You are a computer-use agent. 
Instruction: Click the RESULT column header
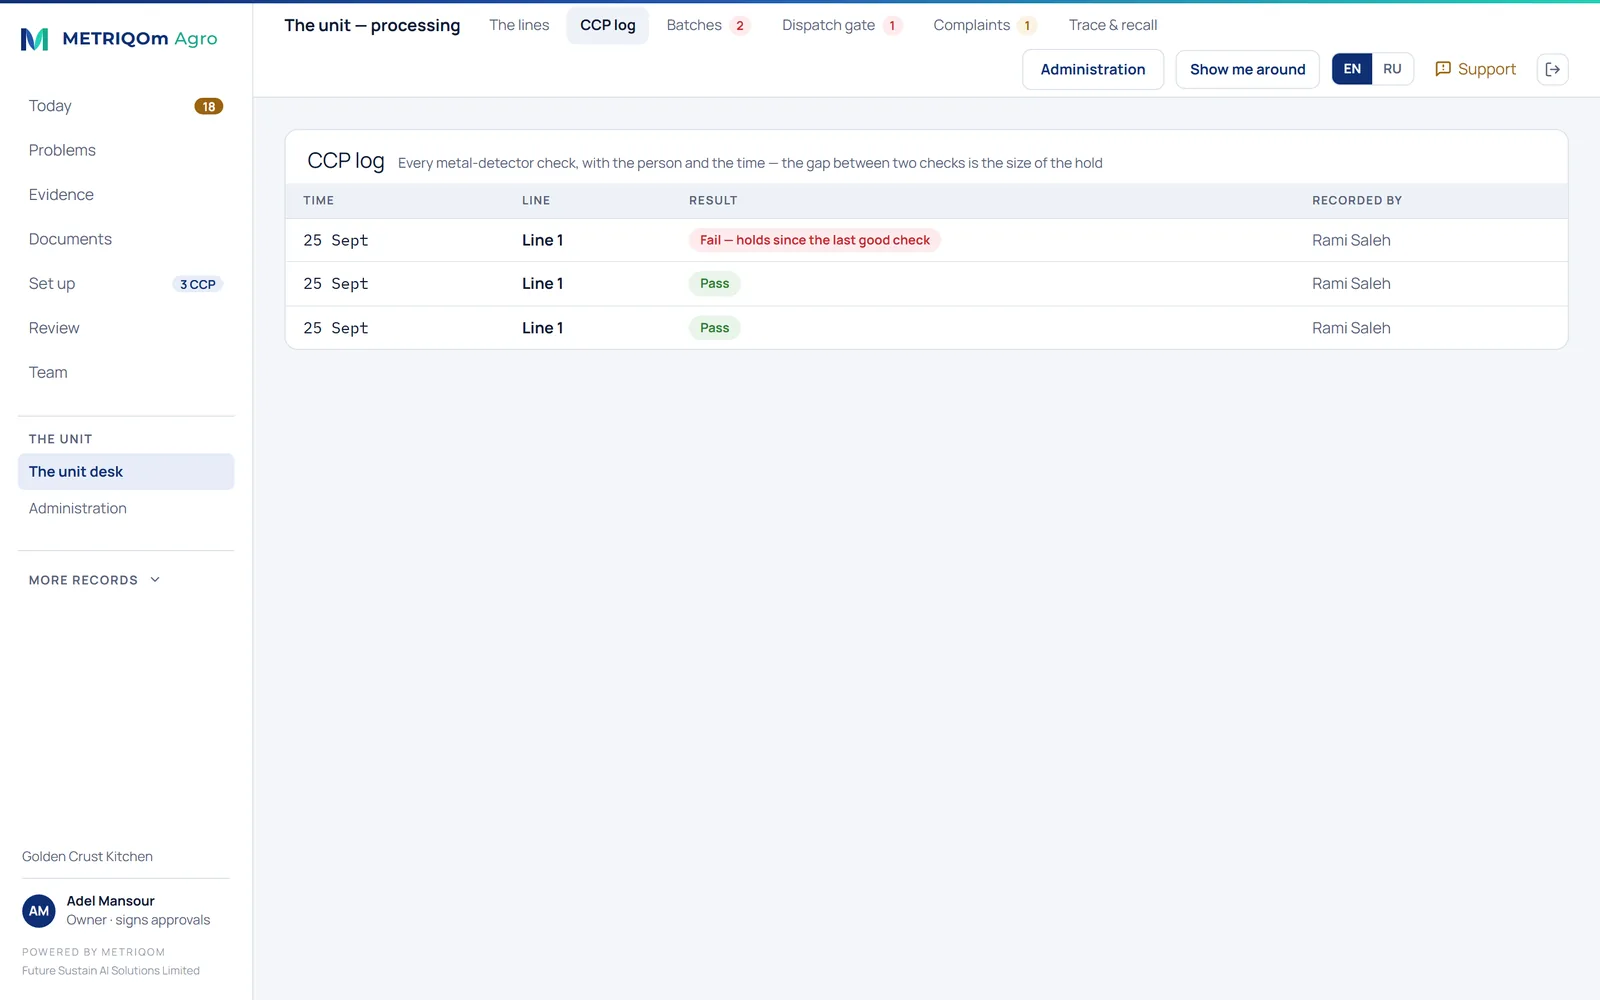(x=713, y=200)
